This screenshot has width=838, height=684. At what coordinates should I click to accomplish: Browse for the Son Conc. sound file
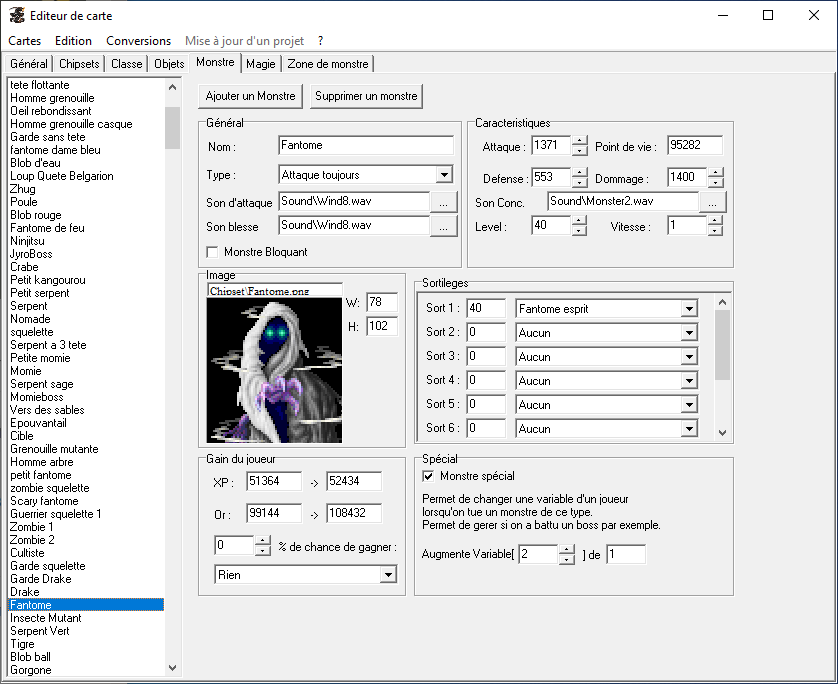(x=712, y=202)
